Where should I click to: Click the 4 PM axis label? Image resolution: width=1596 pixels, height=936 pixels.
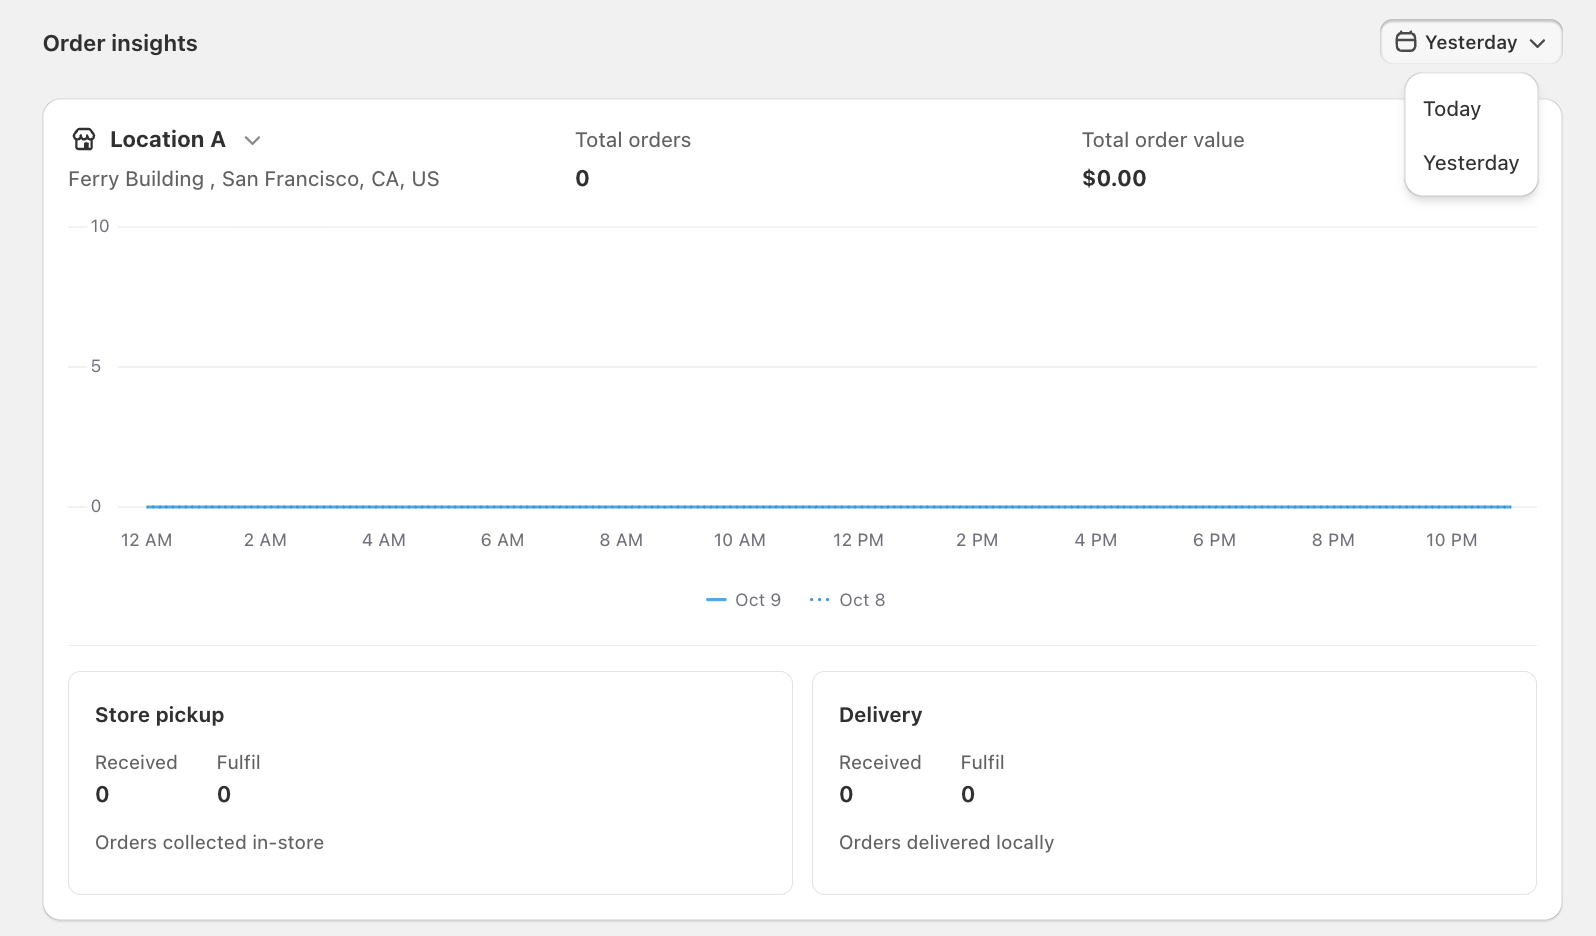[x=1095, y=540]
